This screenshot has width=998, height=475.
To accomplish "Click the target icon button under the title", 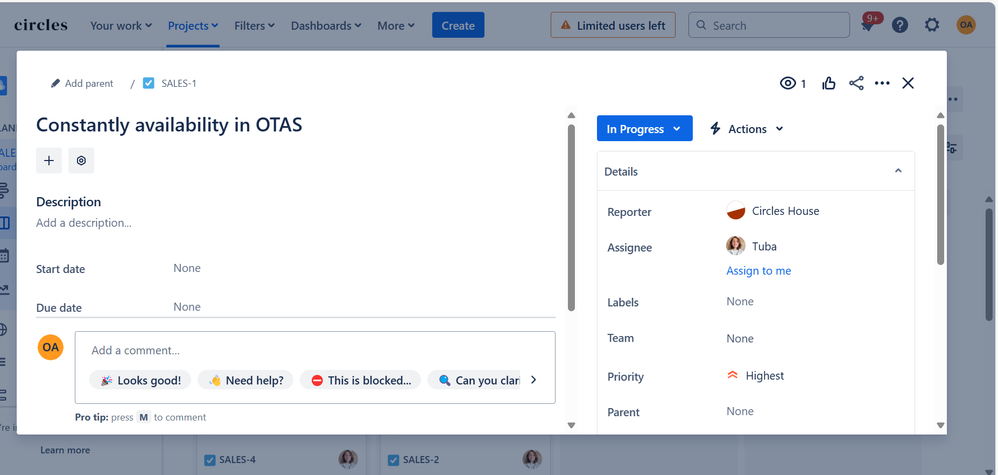I will coord(81,160).
